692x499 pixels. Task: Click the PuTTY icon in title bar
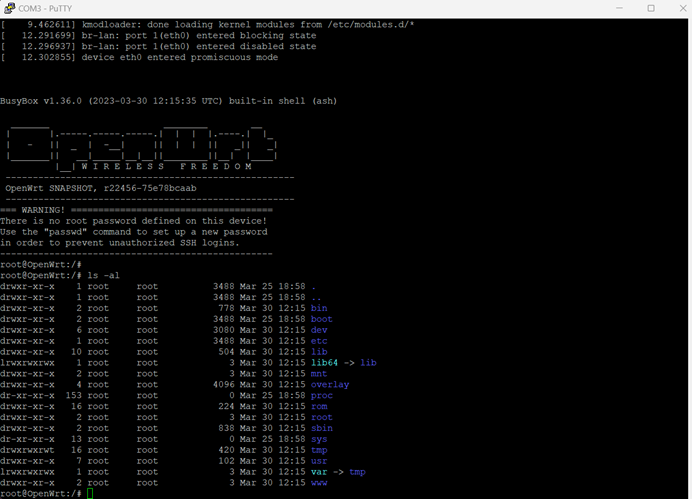pyautogui.click(x=9, y=8)
